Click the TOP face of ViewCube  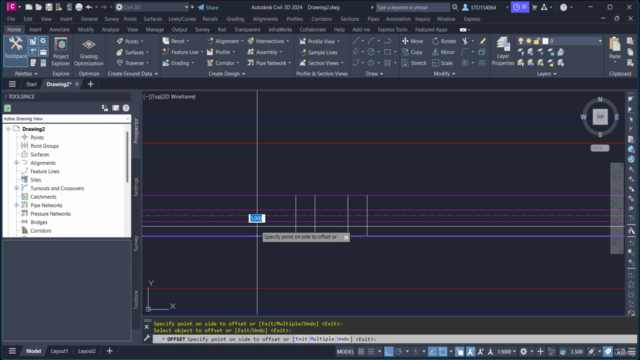pos(600,117)
